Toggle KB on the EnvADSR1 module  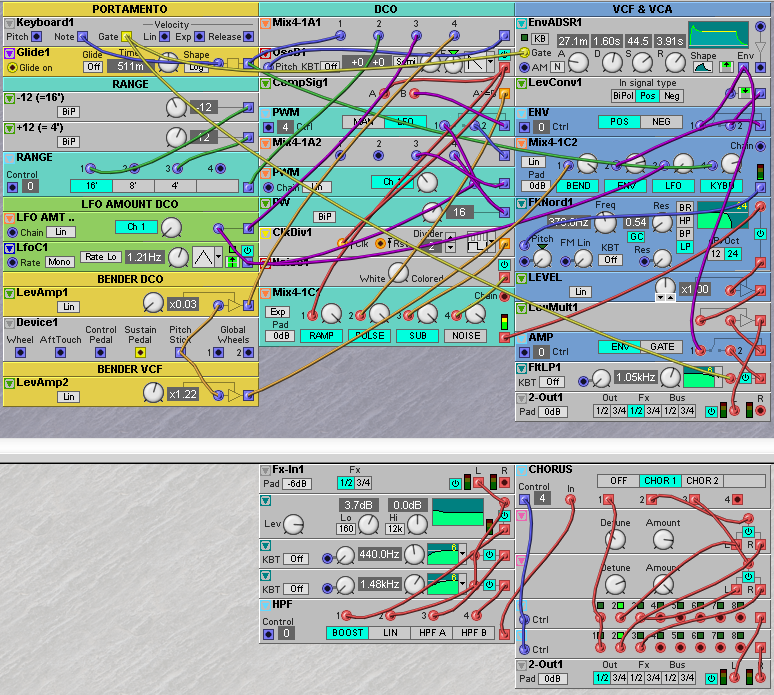coord(541,38)
